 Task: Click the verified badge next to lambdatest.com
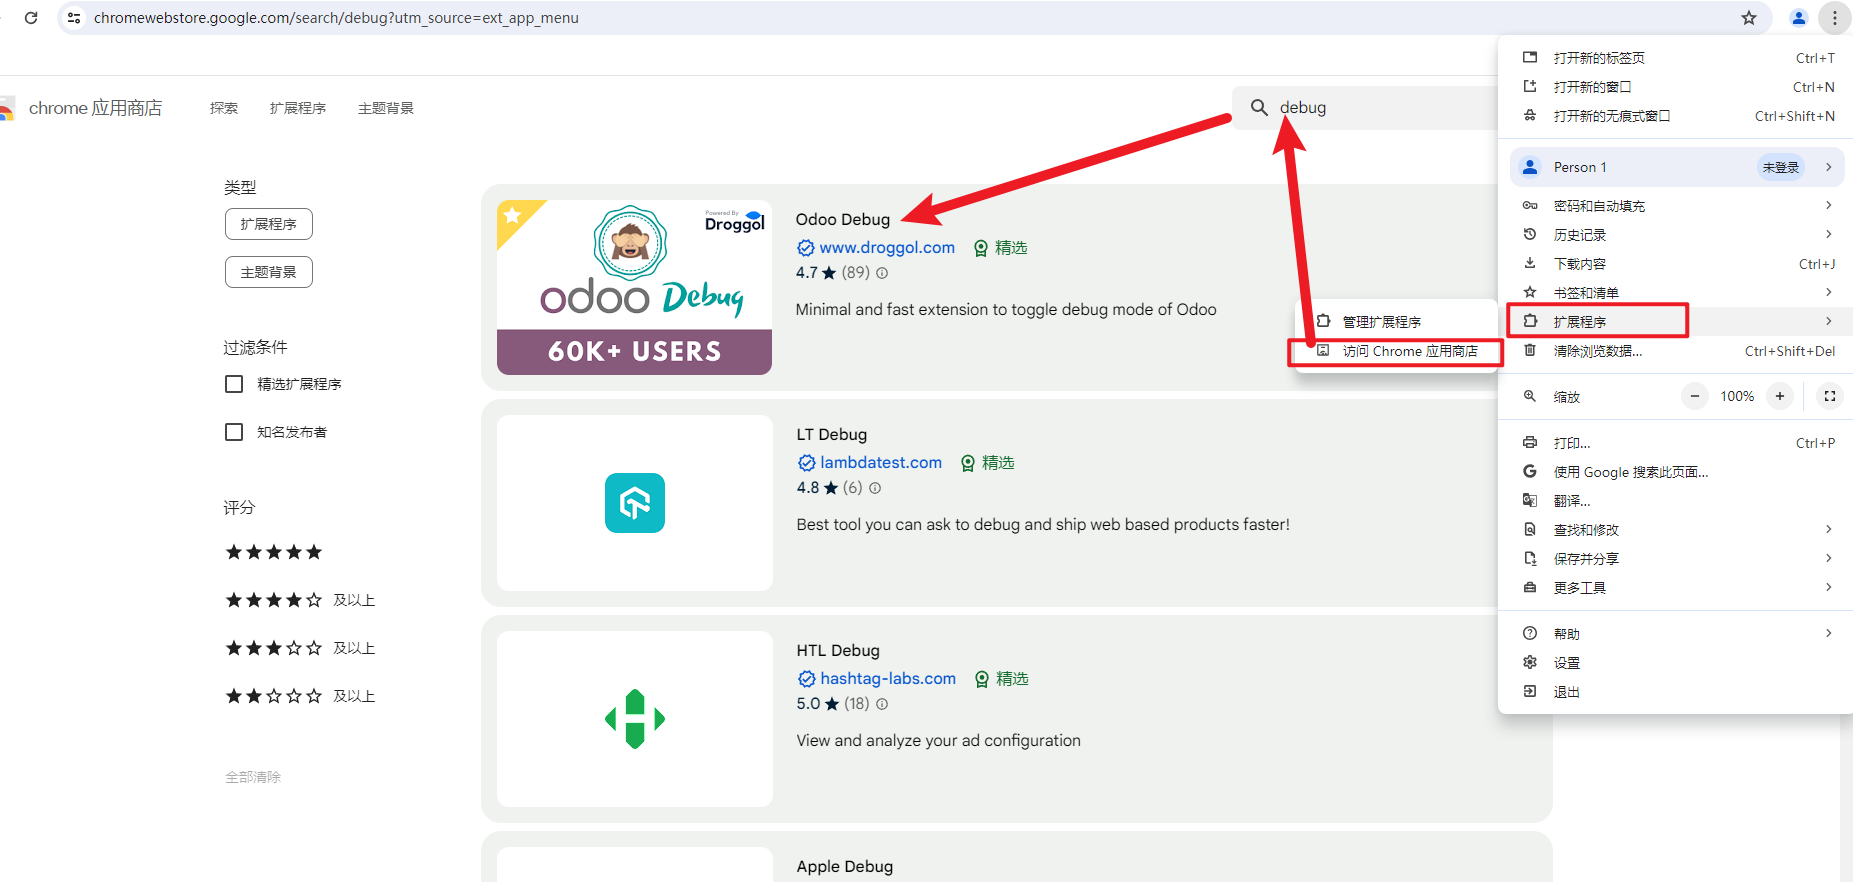[806, 463]
